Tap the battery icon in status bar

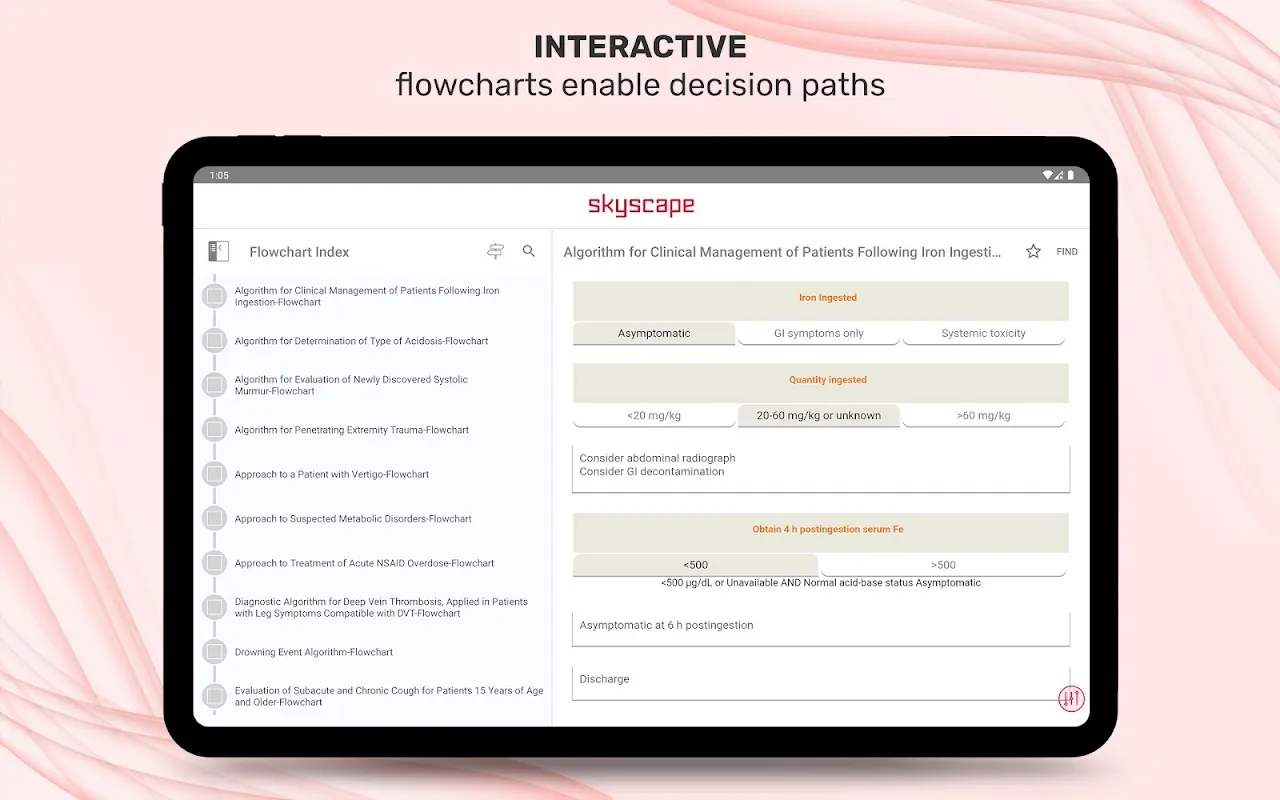pyautogui.click(x=1071, y=175)
